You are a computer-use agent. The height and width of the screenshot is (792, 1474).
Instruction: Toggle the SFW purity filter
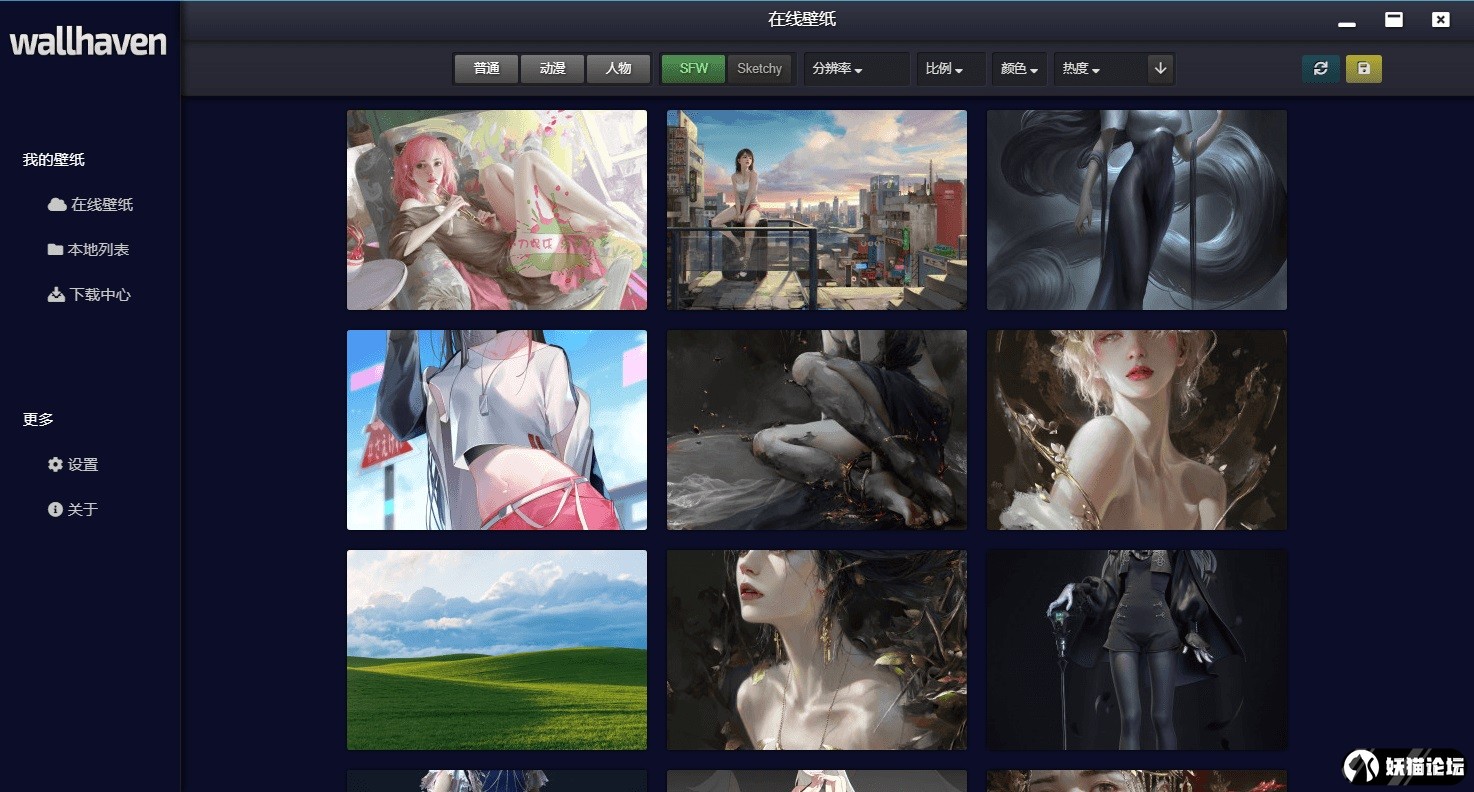click(x=693, y=68)
